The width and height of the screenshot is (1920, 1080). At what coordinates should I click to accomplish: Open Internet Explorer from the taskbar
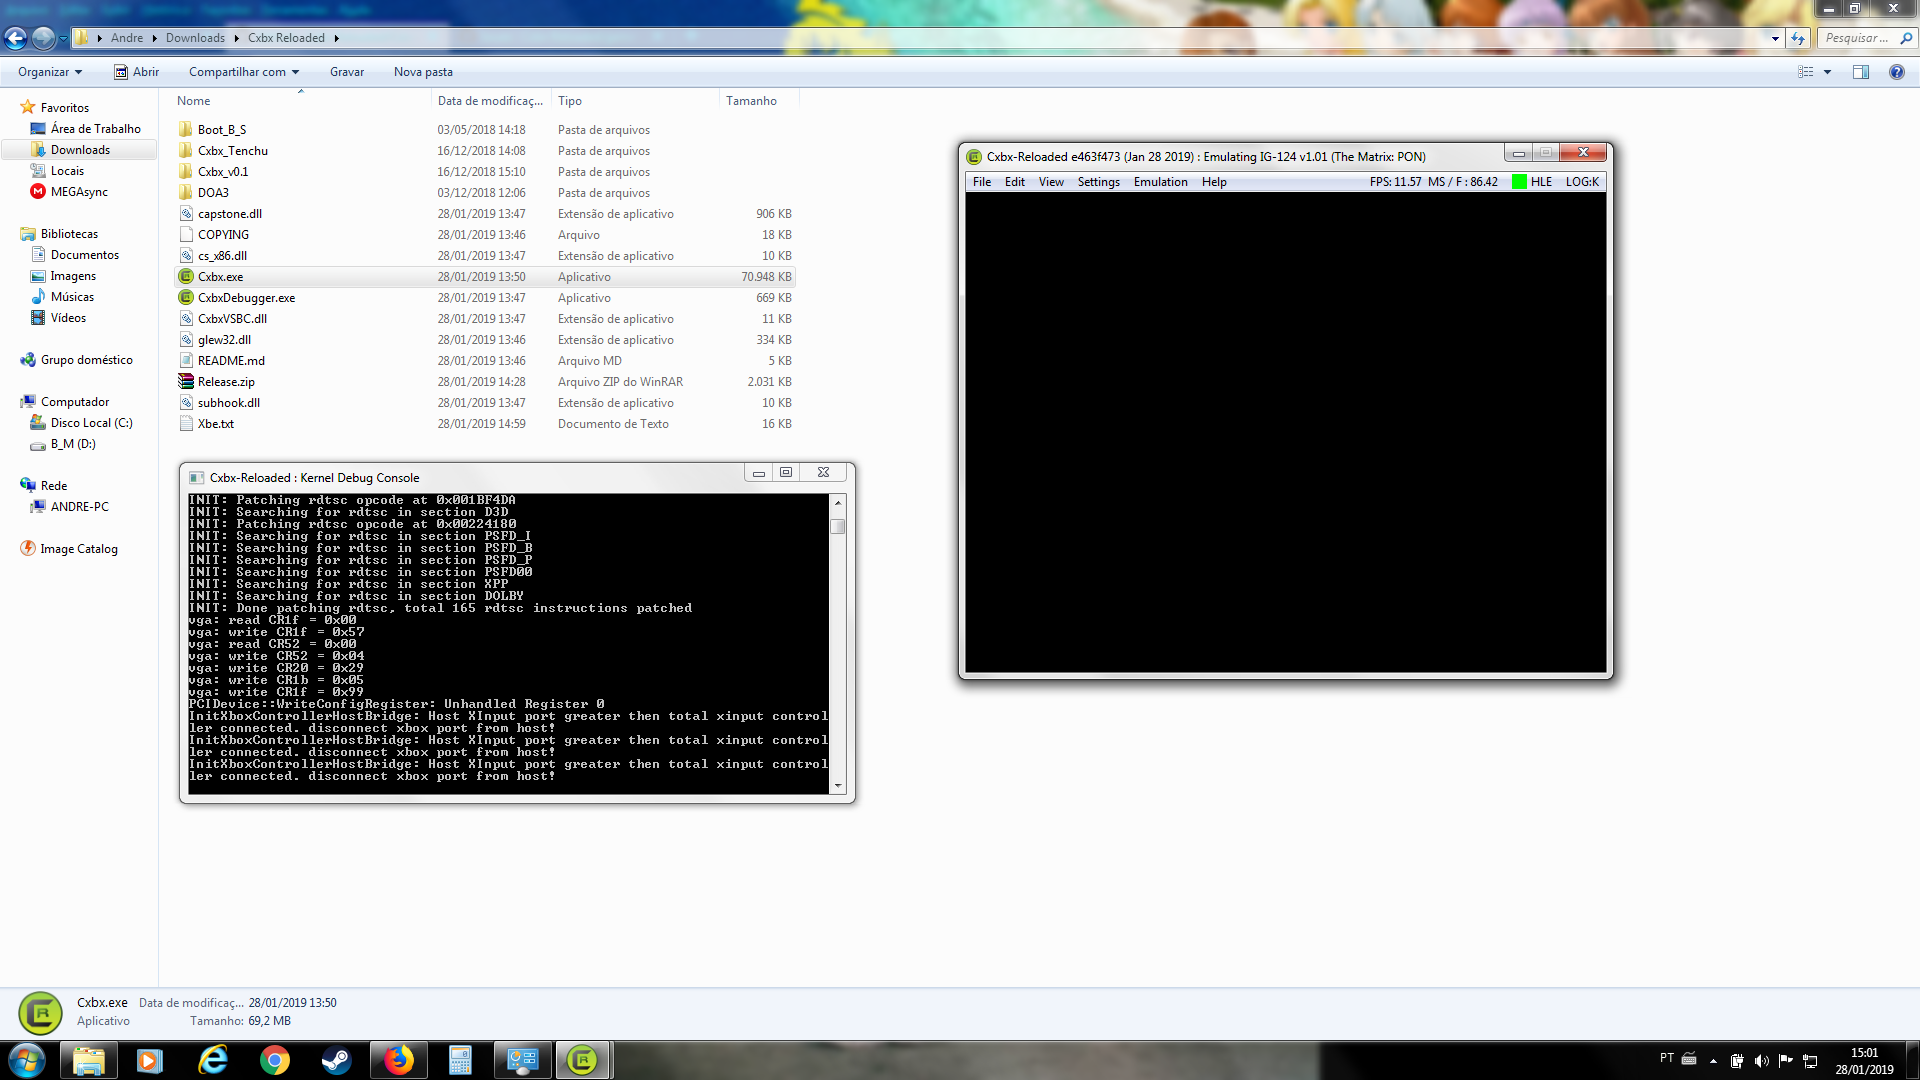212,1060
